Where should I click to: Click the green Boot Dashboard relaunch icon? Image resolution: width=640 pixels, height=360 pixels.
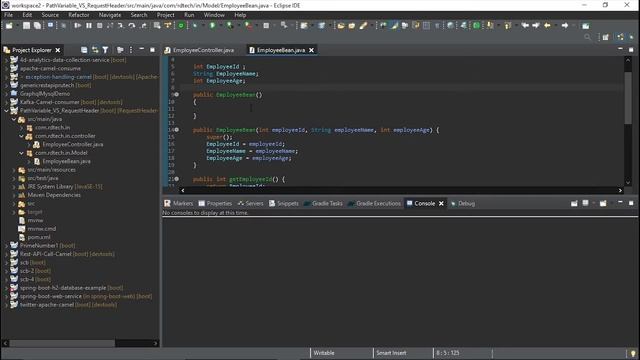(x=181, y=26)
